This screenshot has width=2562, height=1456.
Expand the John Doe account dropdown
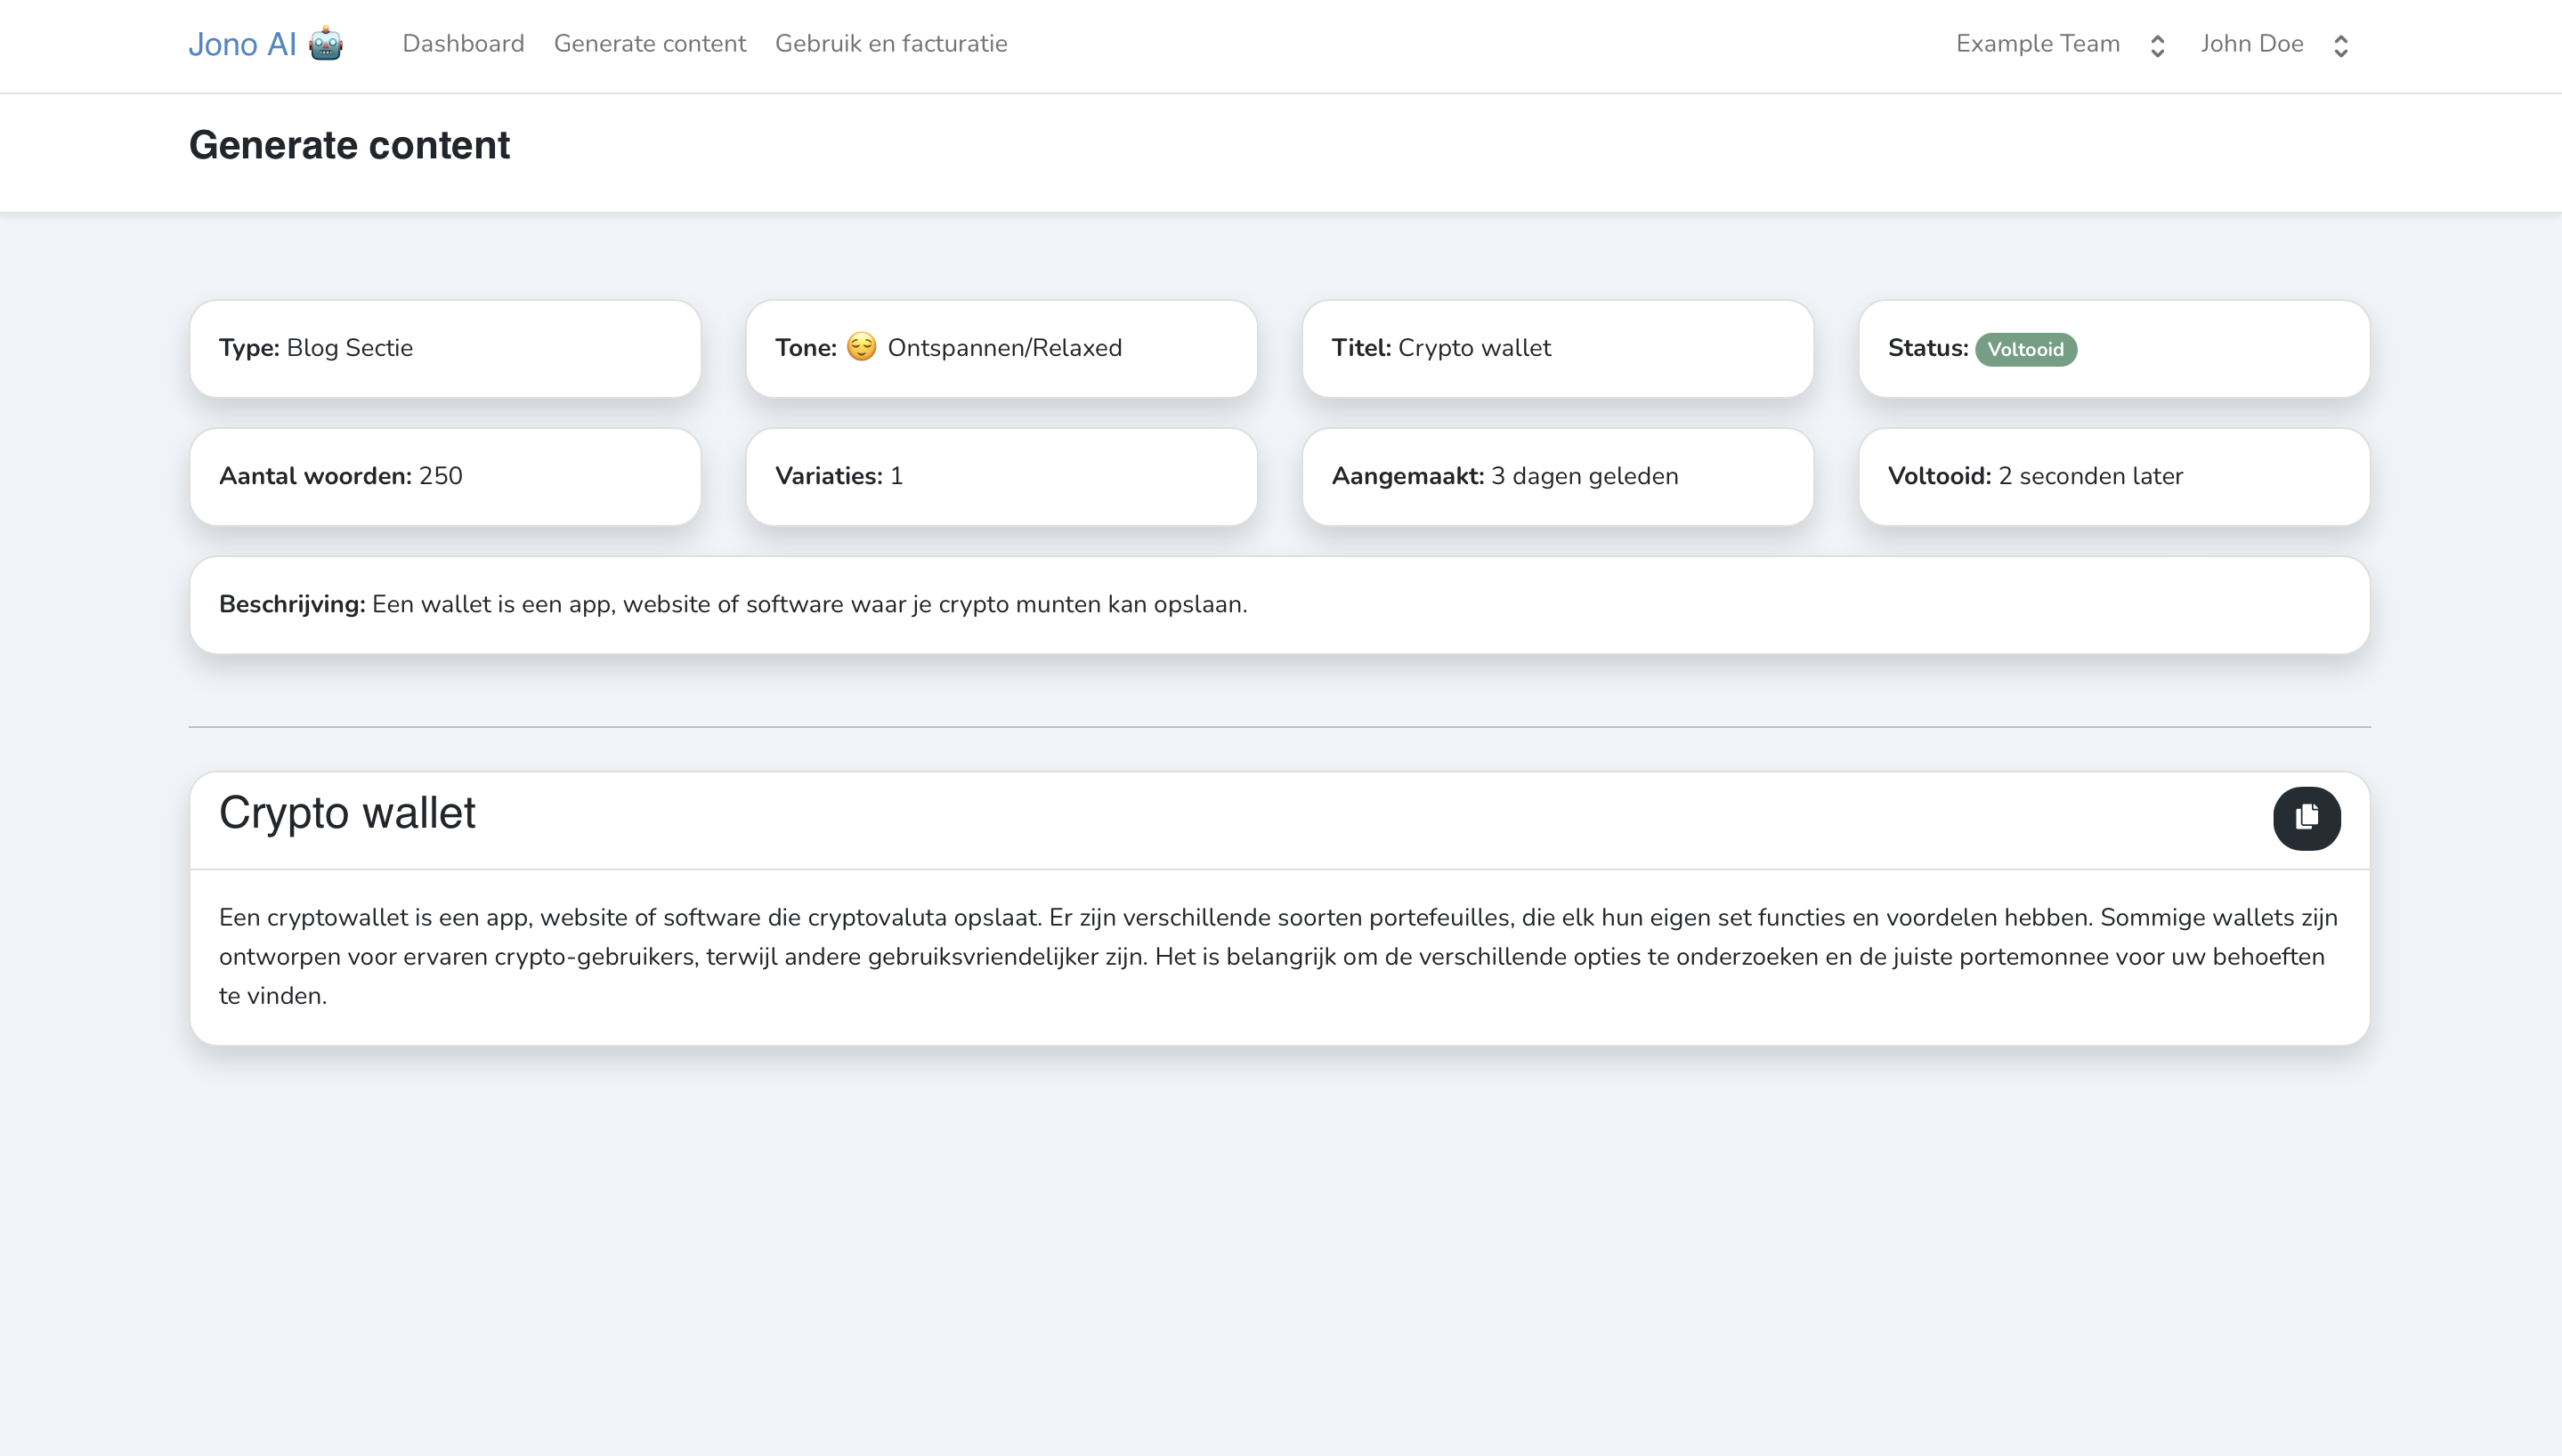(2277, 44)
